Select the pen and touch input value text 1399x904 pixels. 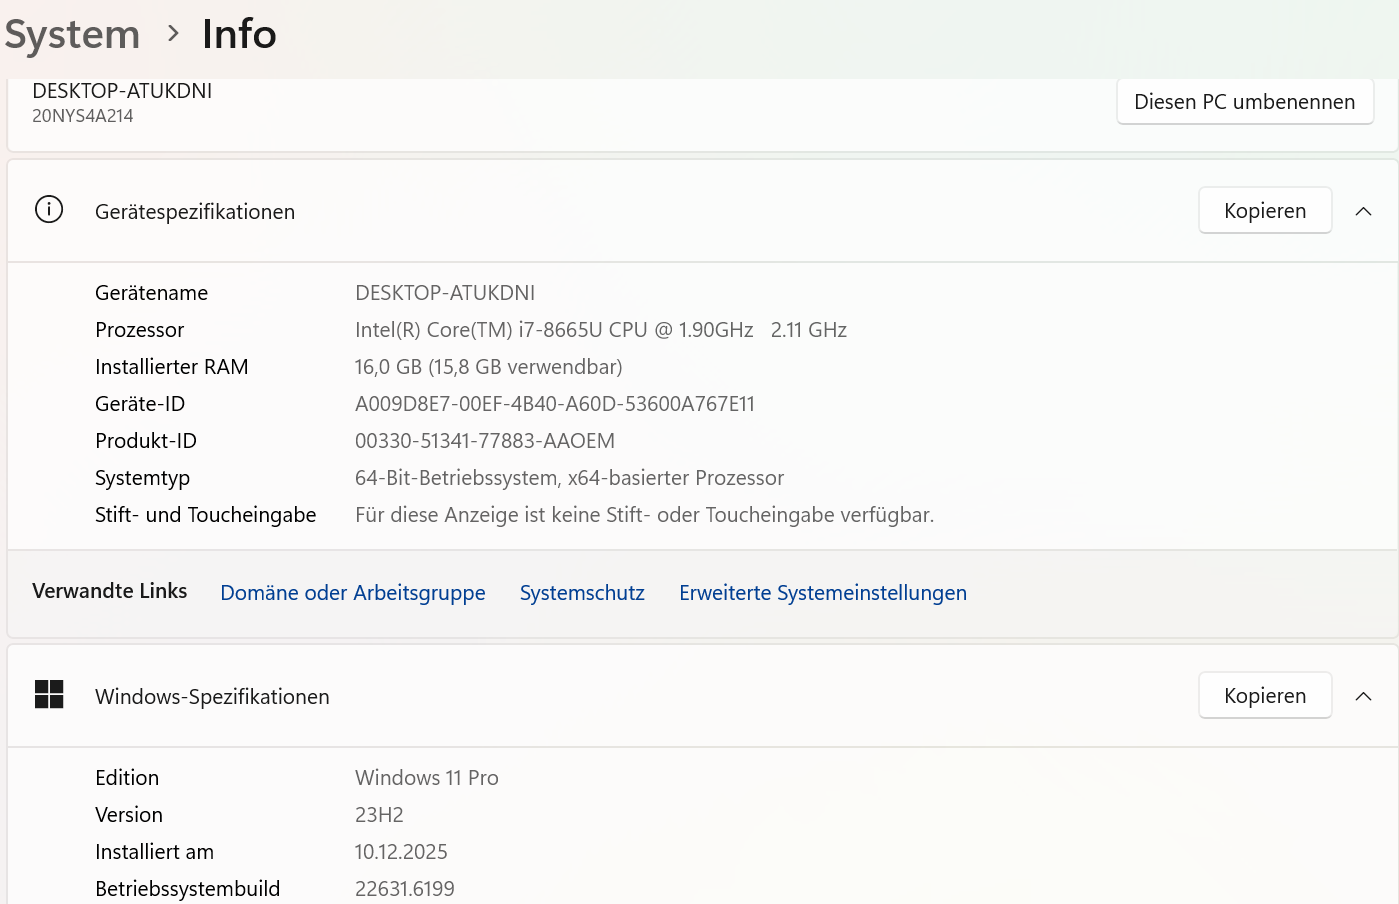click(645, 515)
